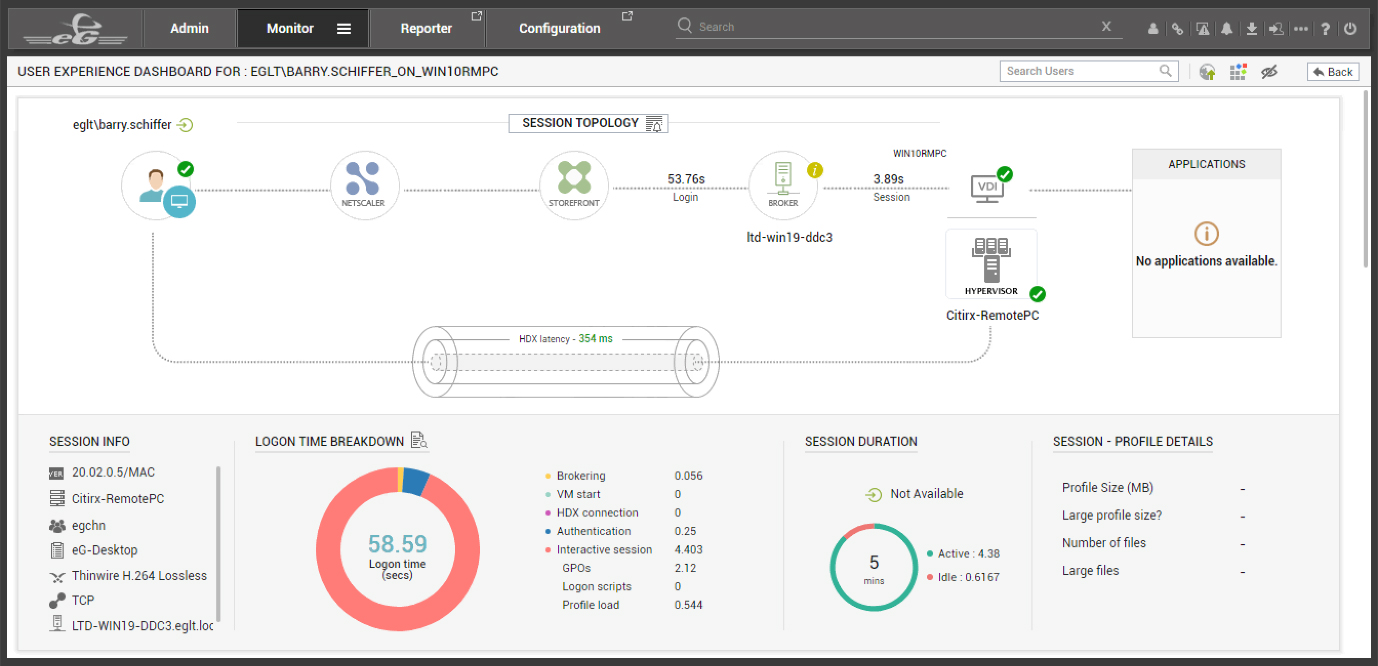Click the login arrow beside eglt\barry.schiffer
This screenshot has width=1378, height=666.
tap(185, 125)
